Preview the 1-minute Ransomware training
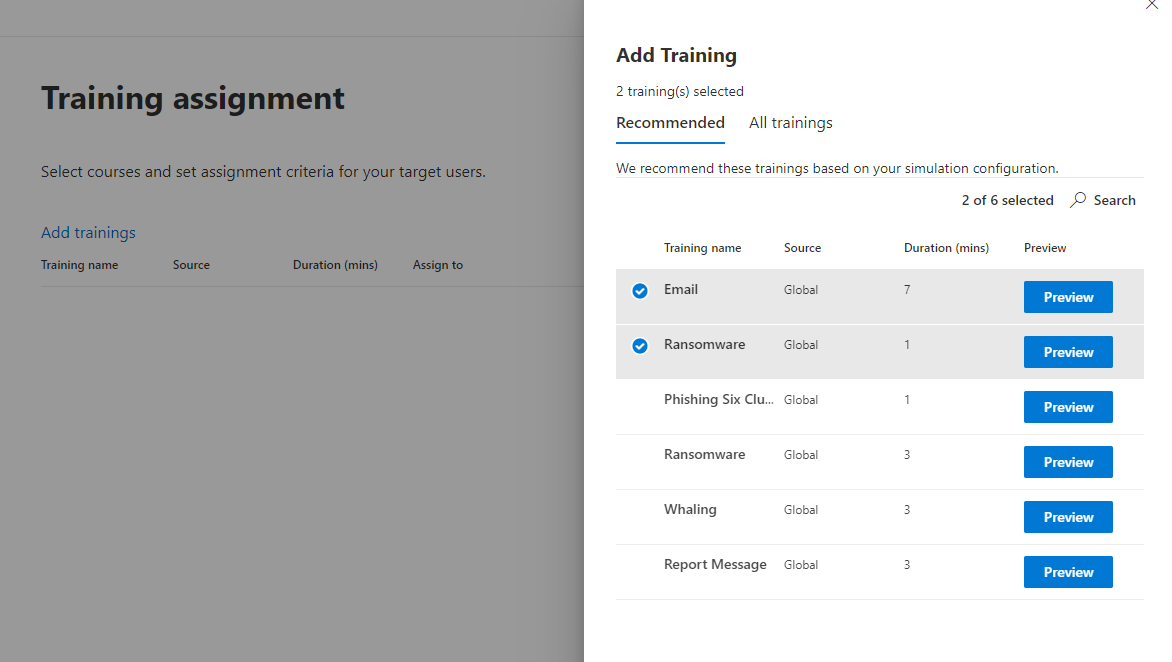Viewport: 1172px width, 662px height. (1068, 352)
